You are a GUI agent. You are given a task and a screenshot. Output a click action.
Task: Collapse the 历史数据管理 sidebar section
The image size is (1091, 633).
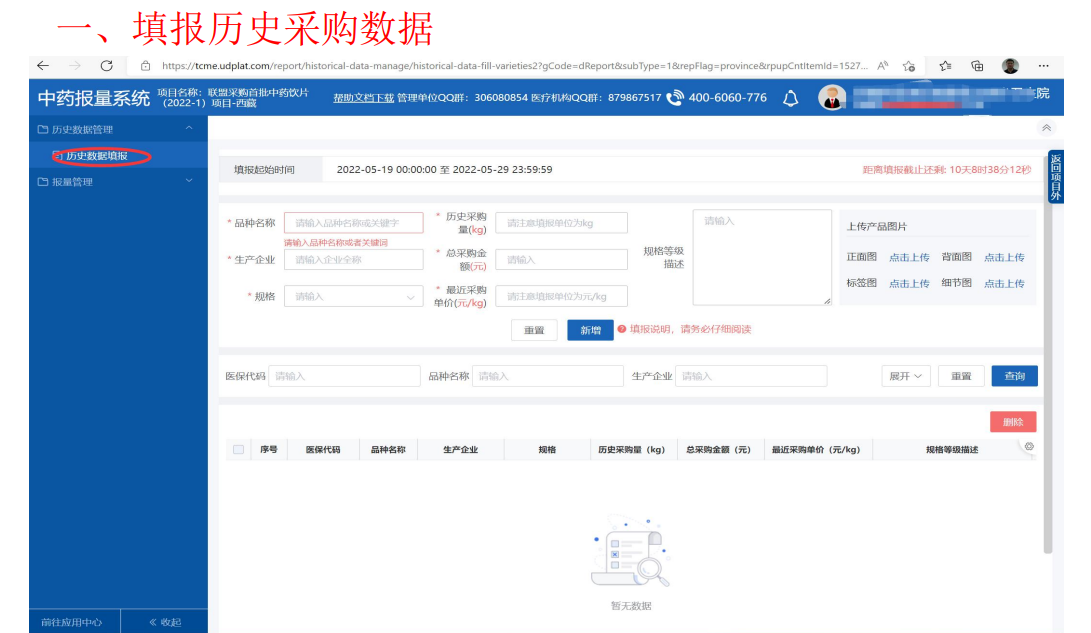(x=189, y=129)
